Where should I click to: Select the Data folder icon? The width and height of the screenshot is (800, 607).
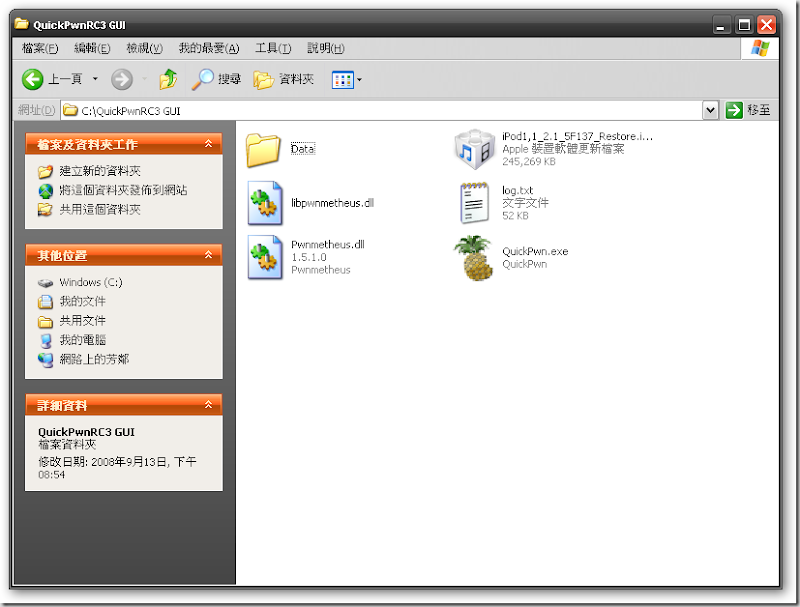coord(263,149)
